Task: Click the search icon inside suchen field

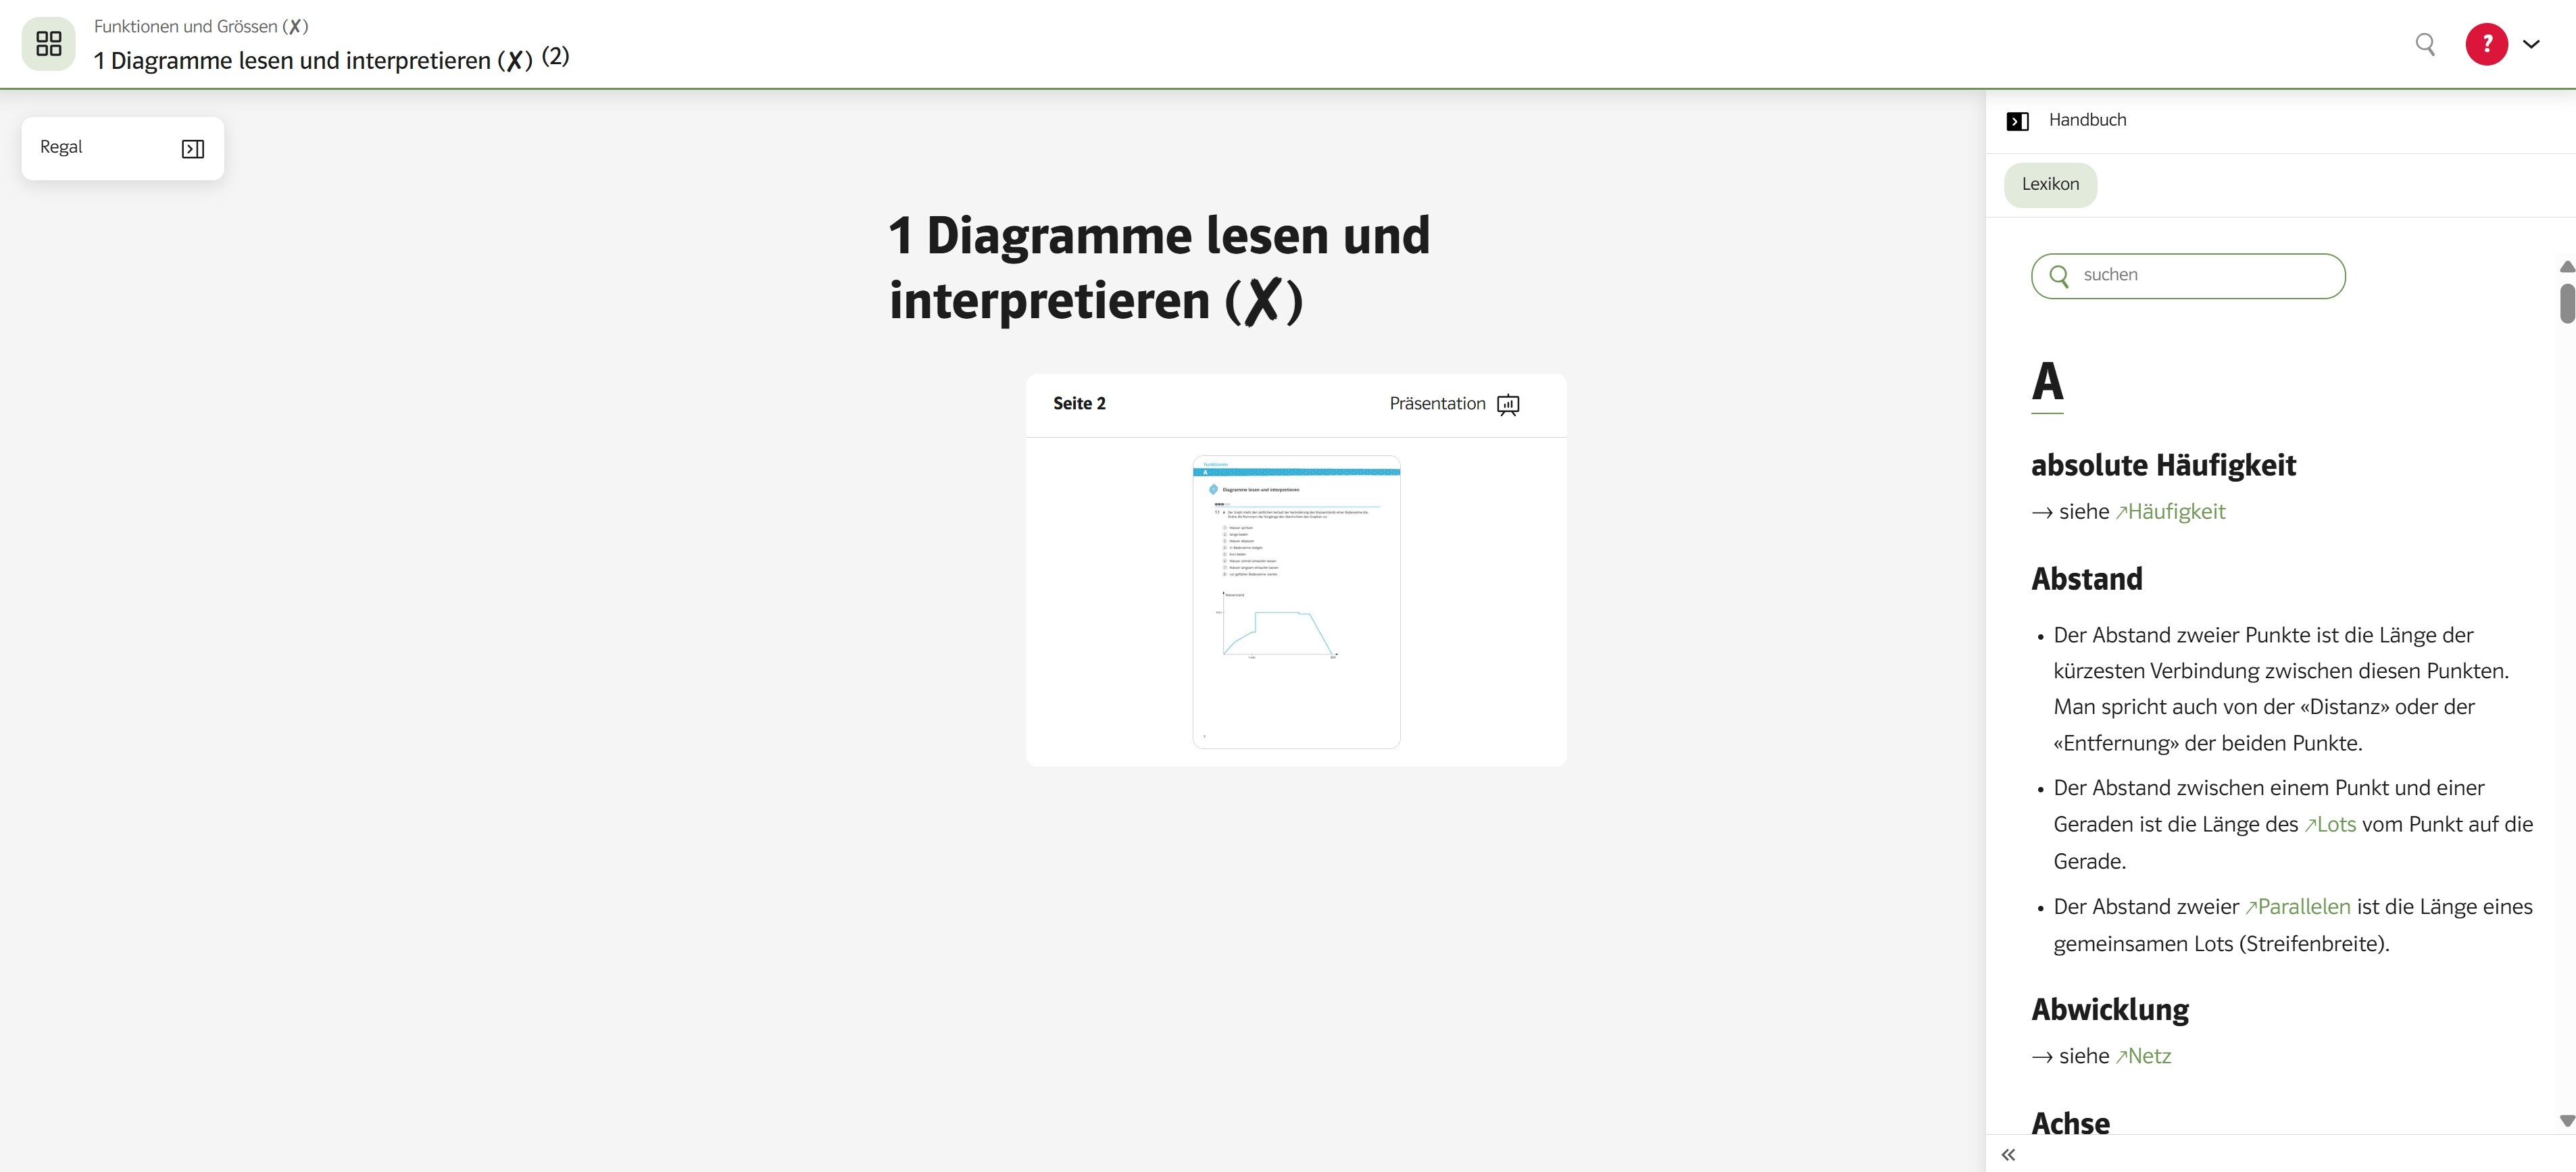Action: (x=2058, y=276)
